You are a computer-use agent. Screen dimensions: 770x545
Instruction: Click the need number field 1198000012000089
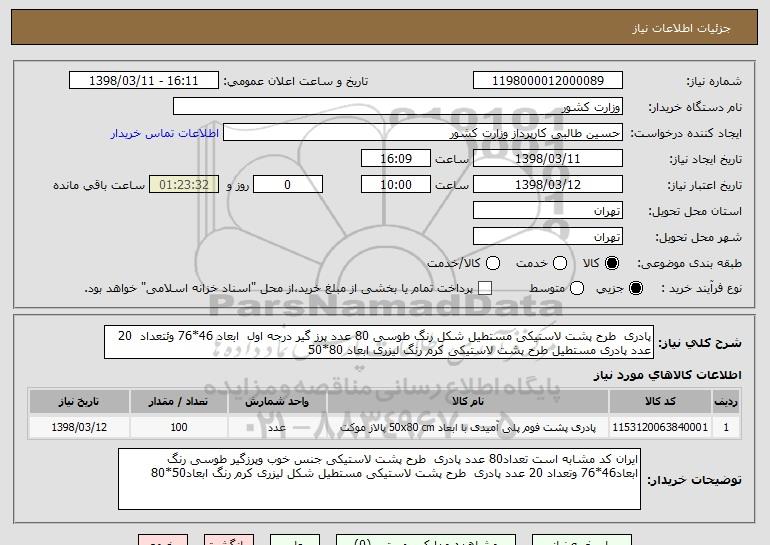548,81
